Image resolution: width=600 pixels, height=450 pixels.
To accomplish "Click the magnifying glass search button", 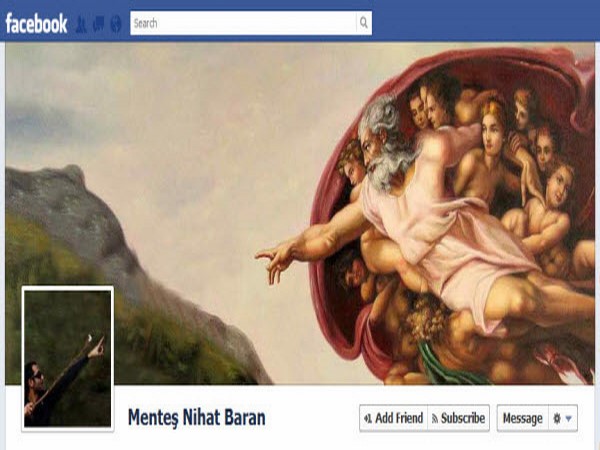I will click(364, 23).
